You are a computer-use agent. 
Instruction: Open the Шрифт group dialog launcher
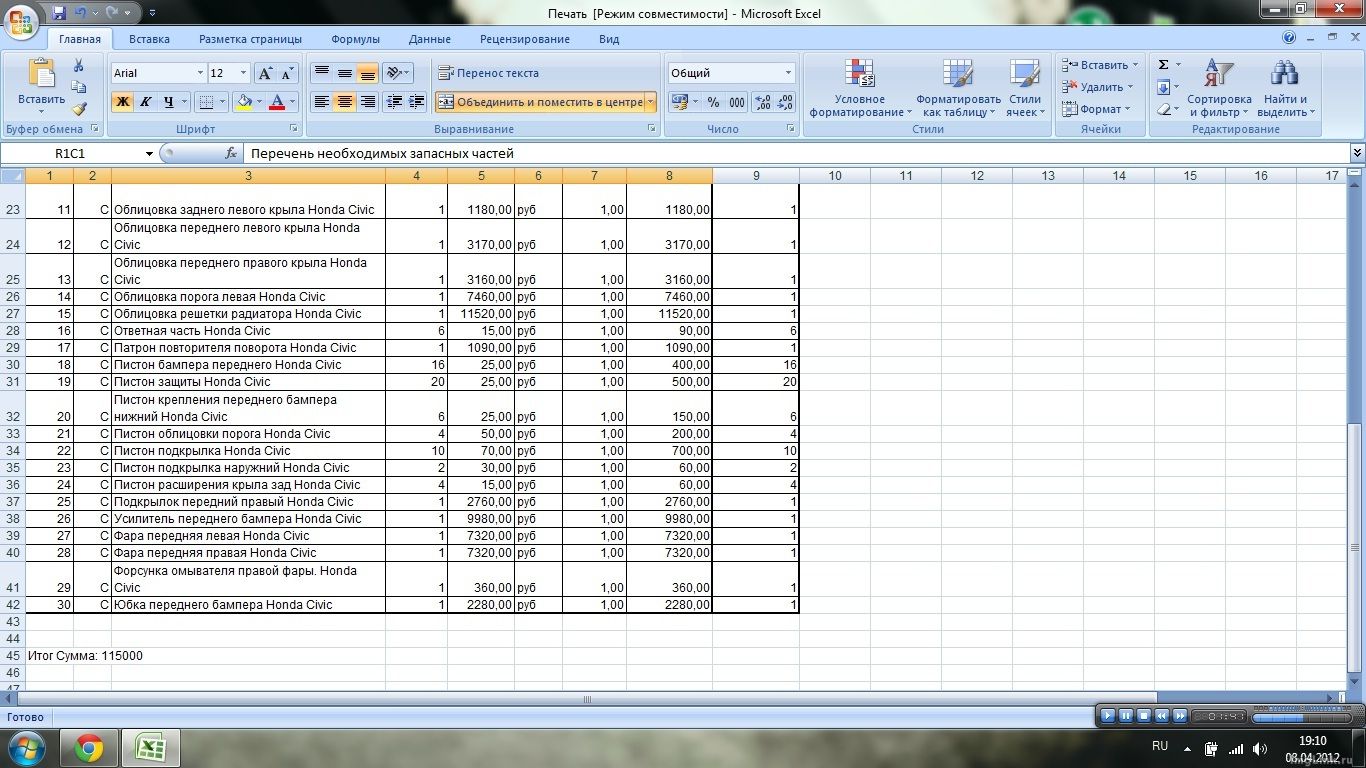294,129
